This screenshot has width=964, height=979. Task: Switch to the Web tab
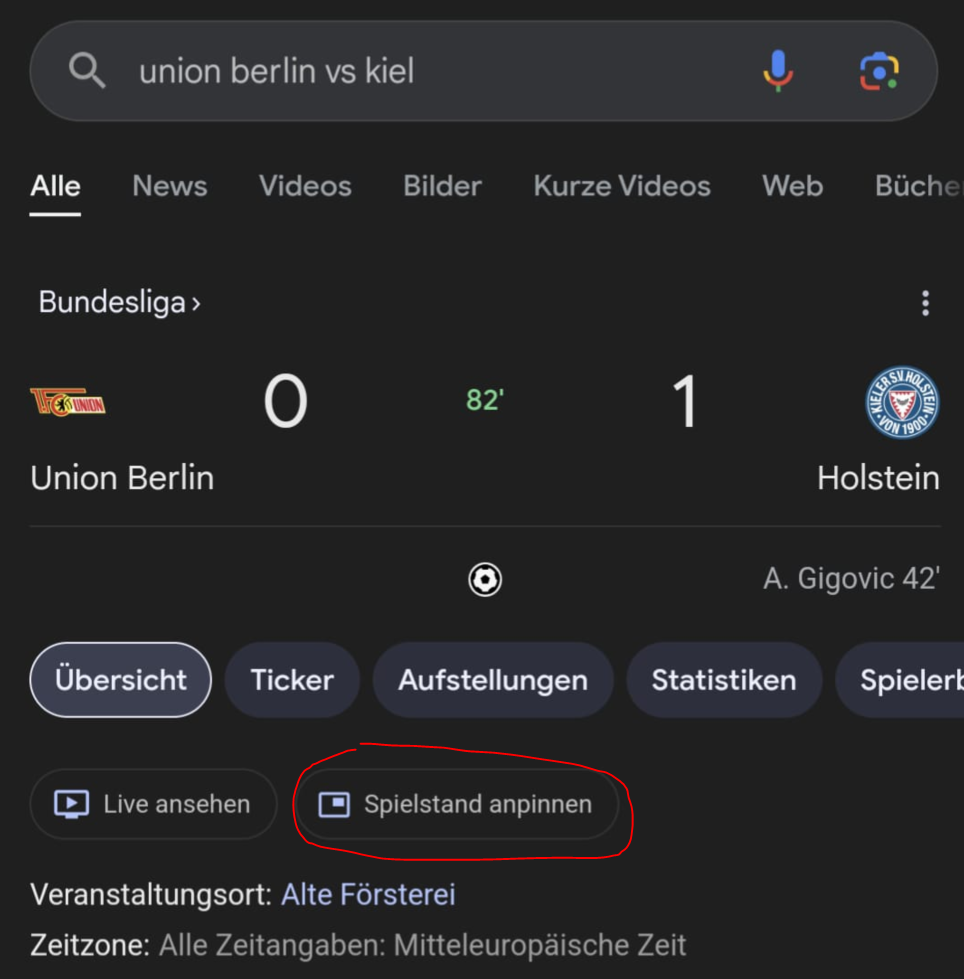click(792, 186)
